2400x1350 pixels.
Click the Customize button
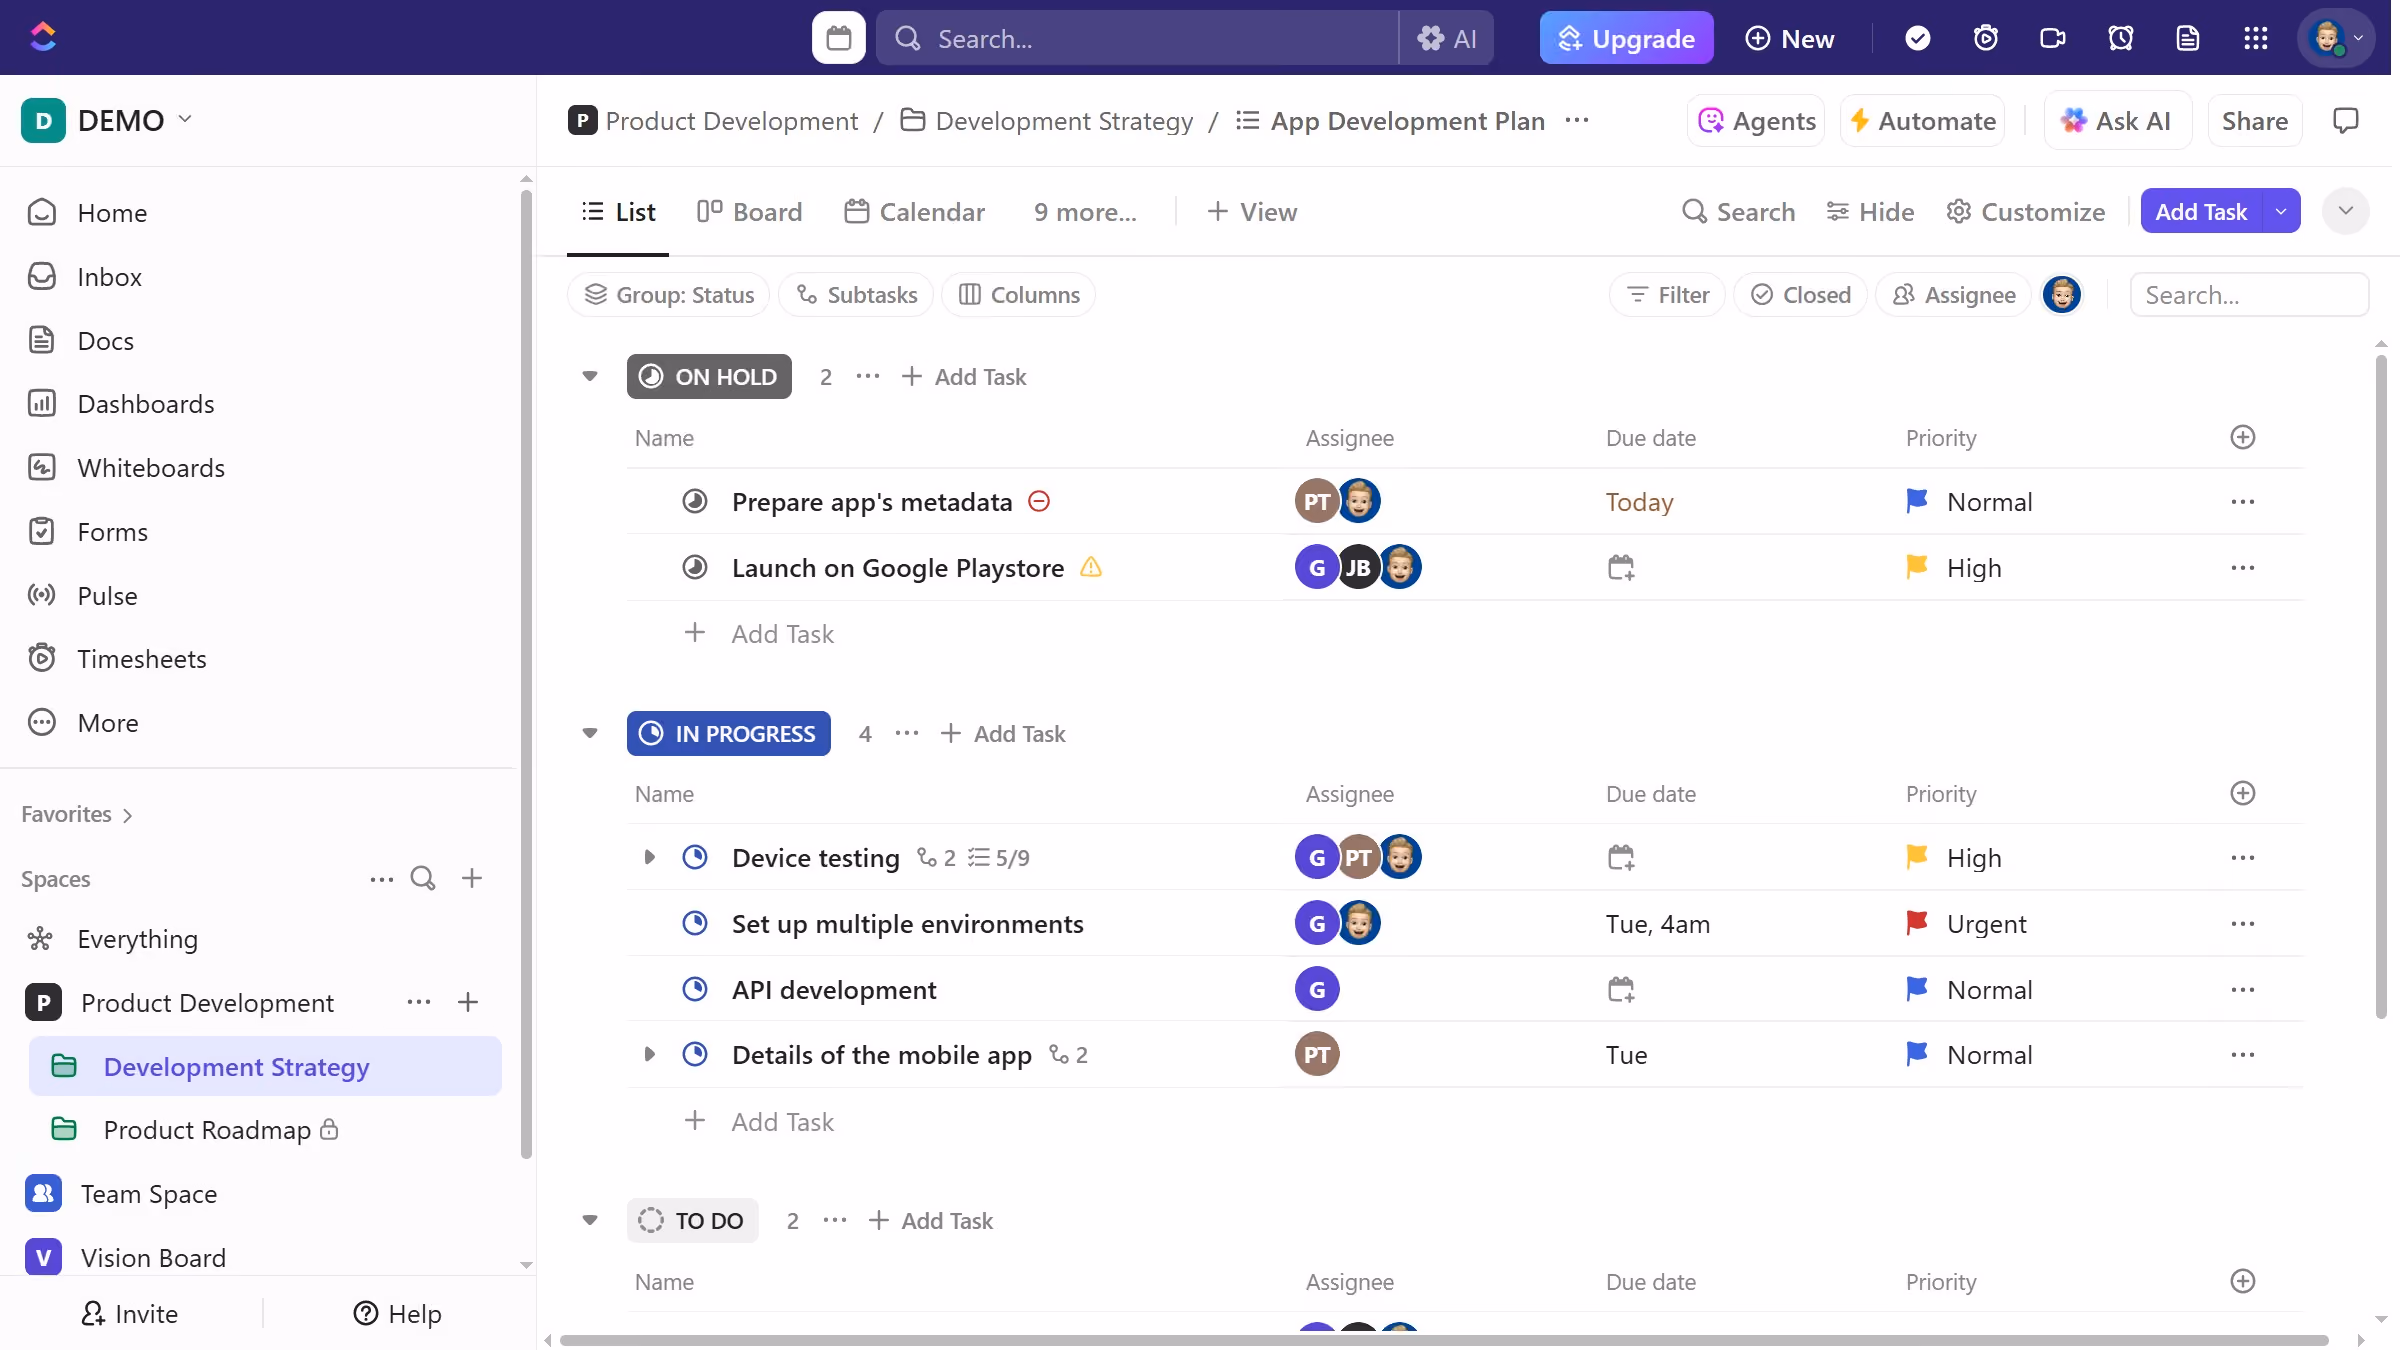(x=2026, y=212)
